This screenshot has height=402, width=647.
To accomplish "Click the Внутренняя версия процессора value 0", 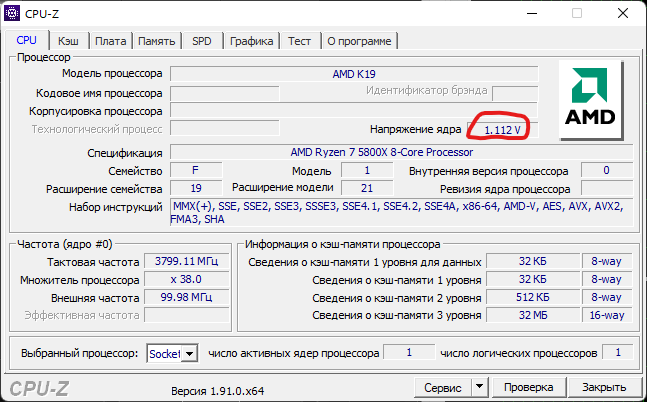I will coord(607,170).
